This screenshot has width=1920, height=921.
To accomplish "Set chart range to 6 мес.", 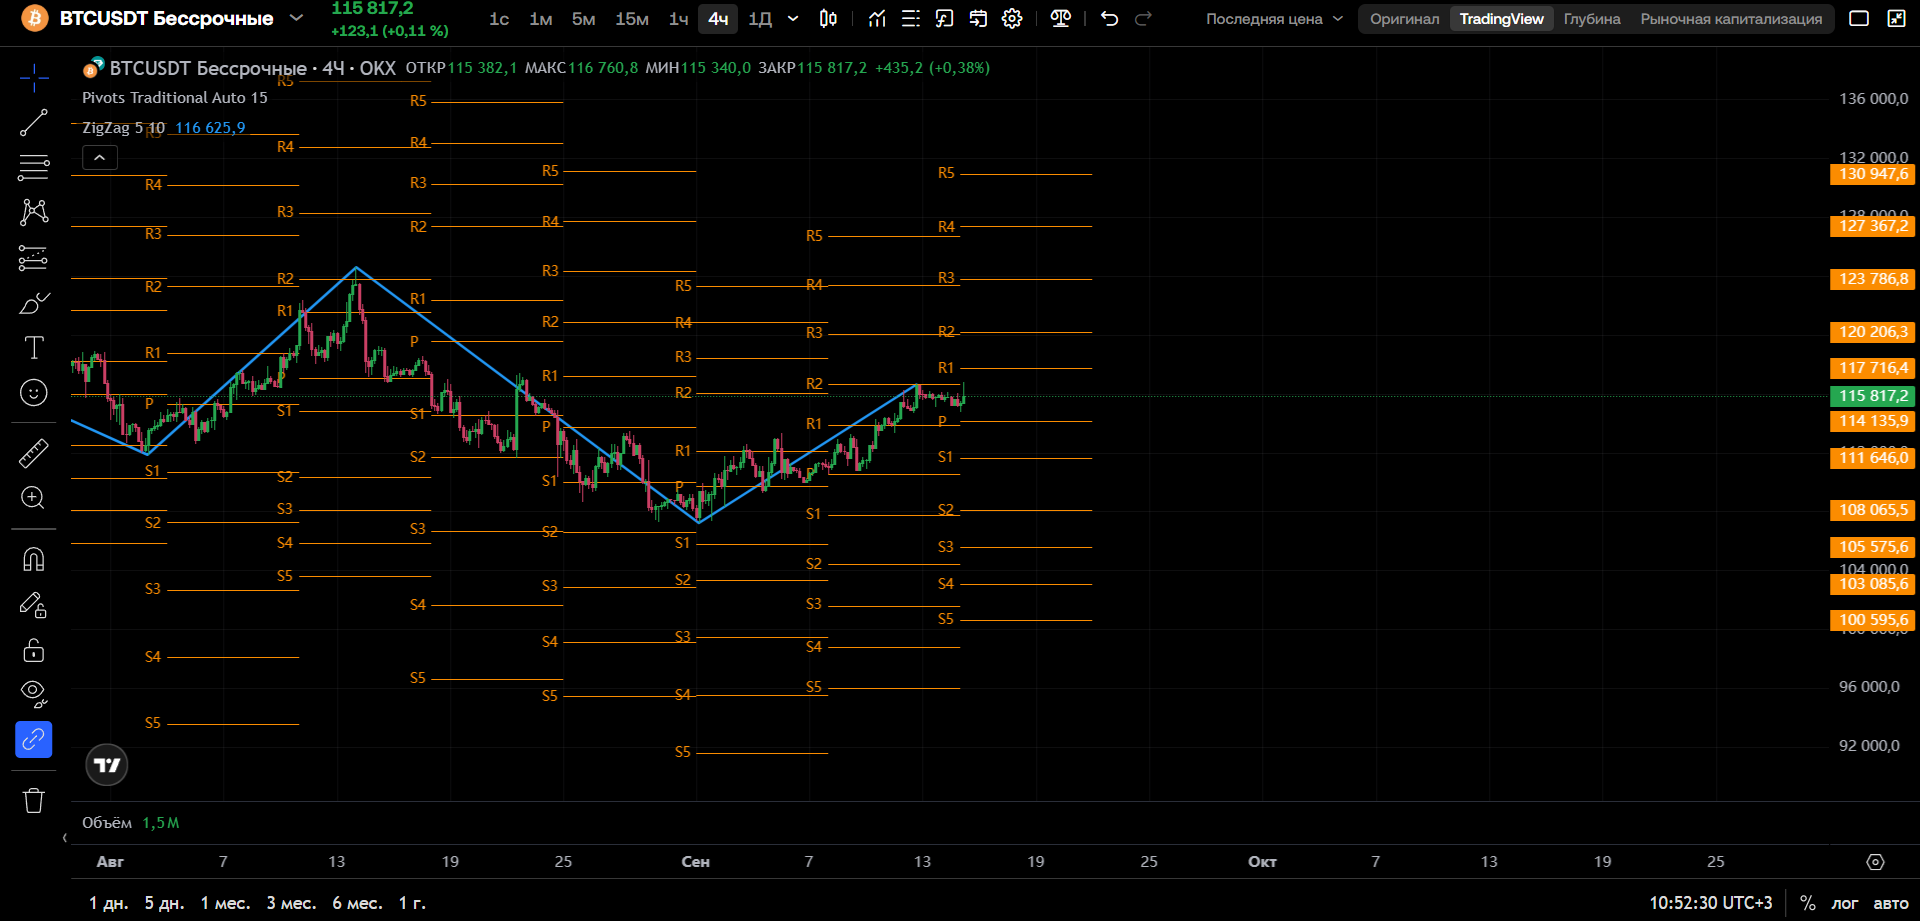I will (x=357, y=903).
